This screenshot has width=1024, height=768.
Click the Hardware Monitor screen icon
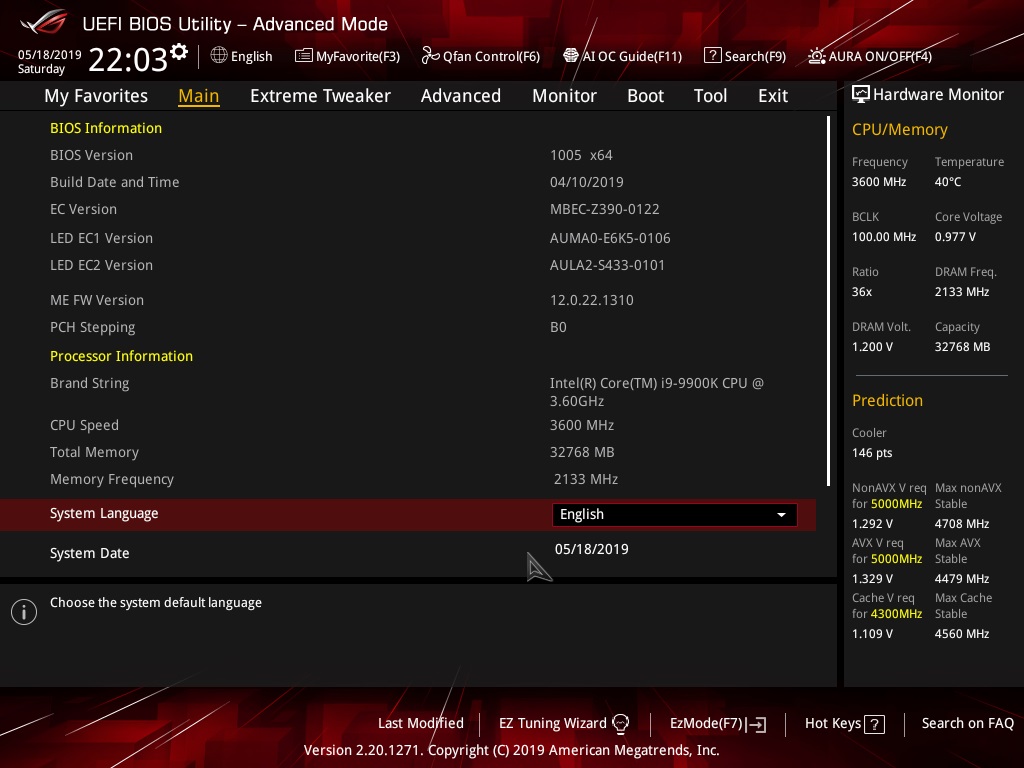click(861, 94)
